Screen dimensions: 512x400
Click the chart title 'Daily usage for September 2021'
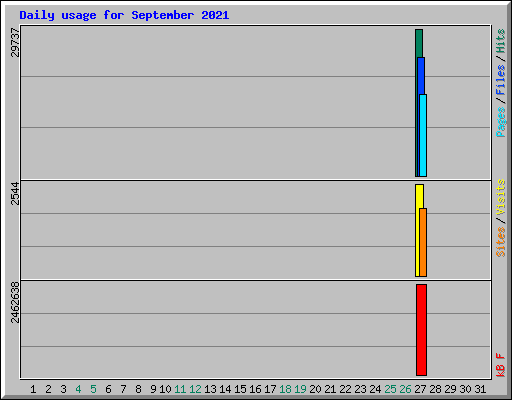(124, 15)
